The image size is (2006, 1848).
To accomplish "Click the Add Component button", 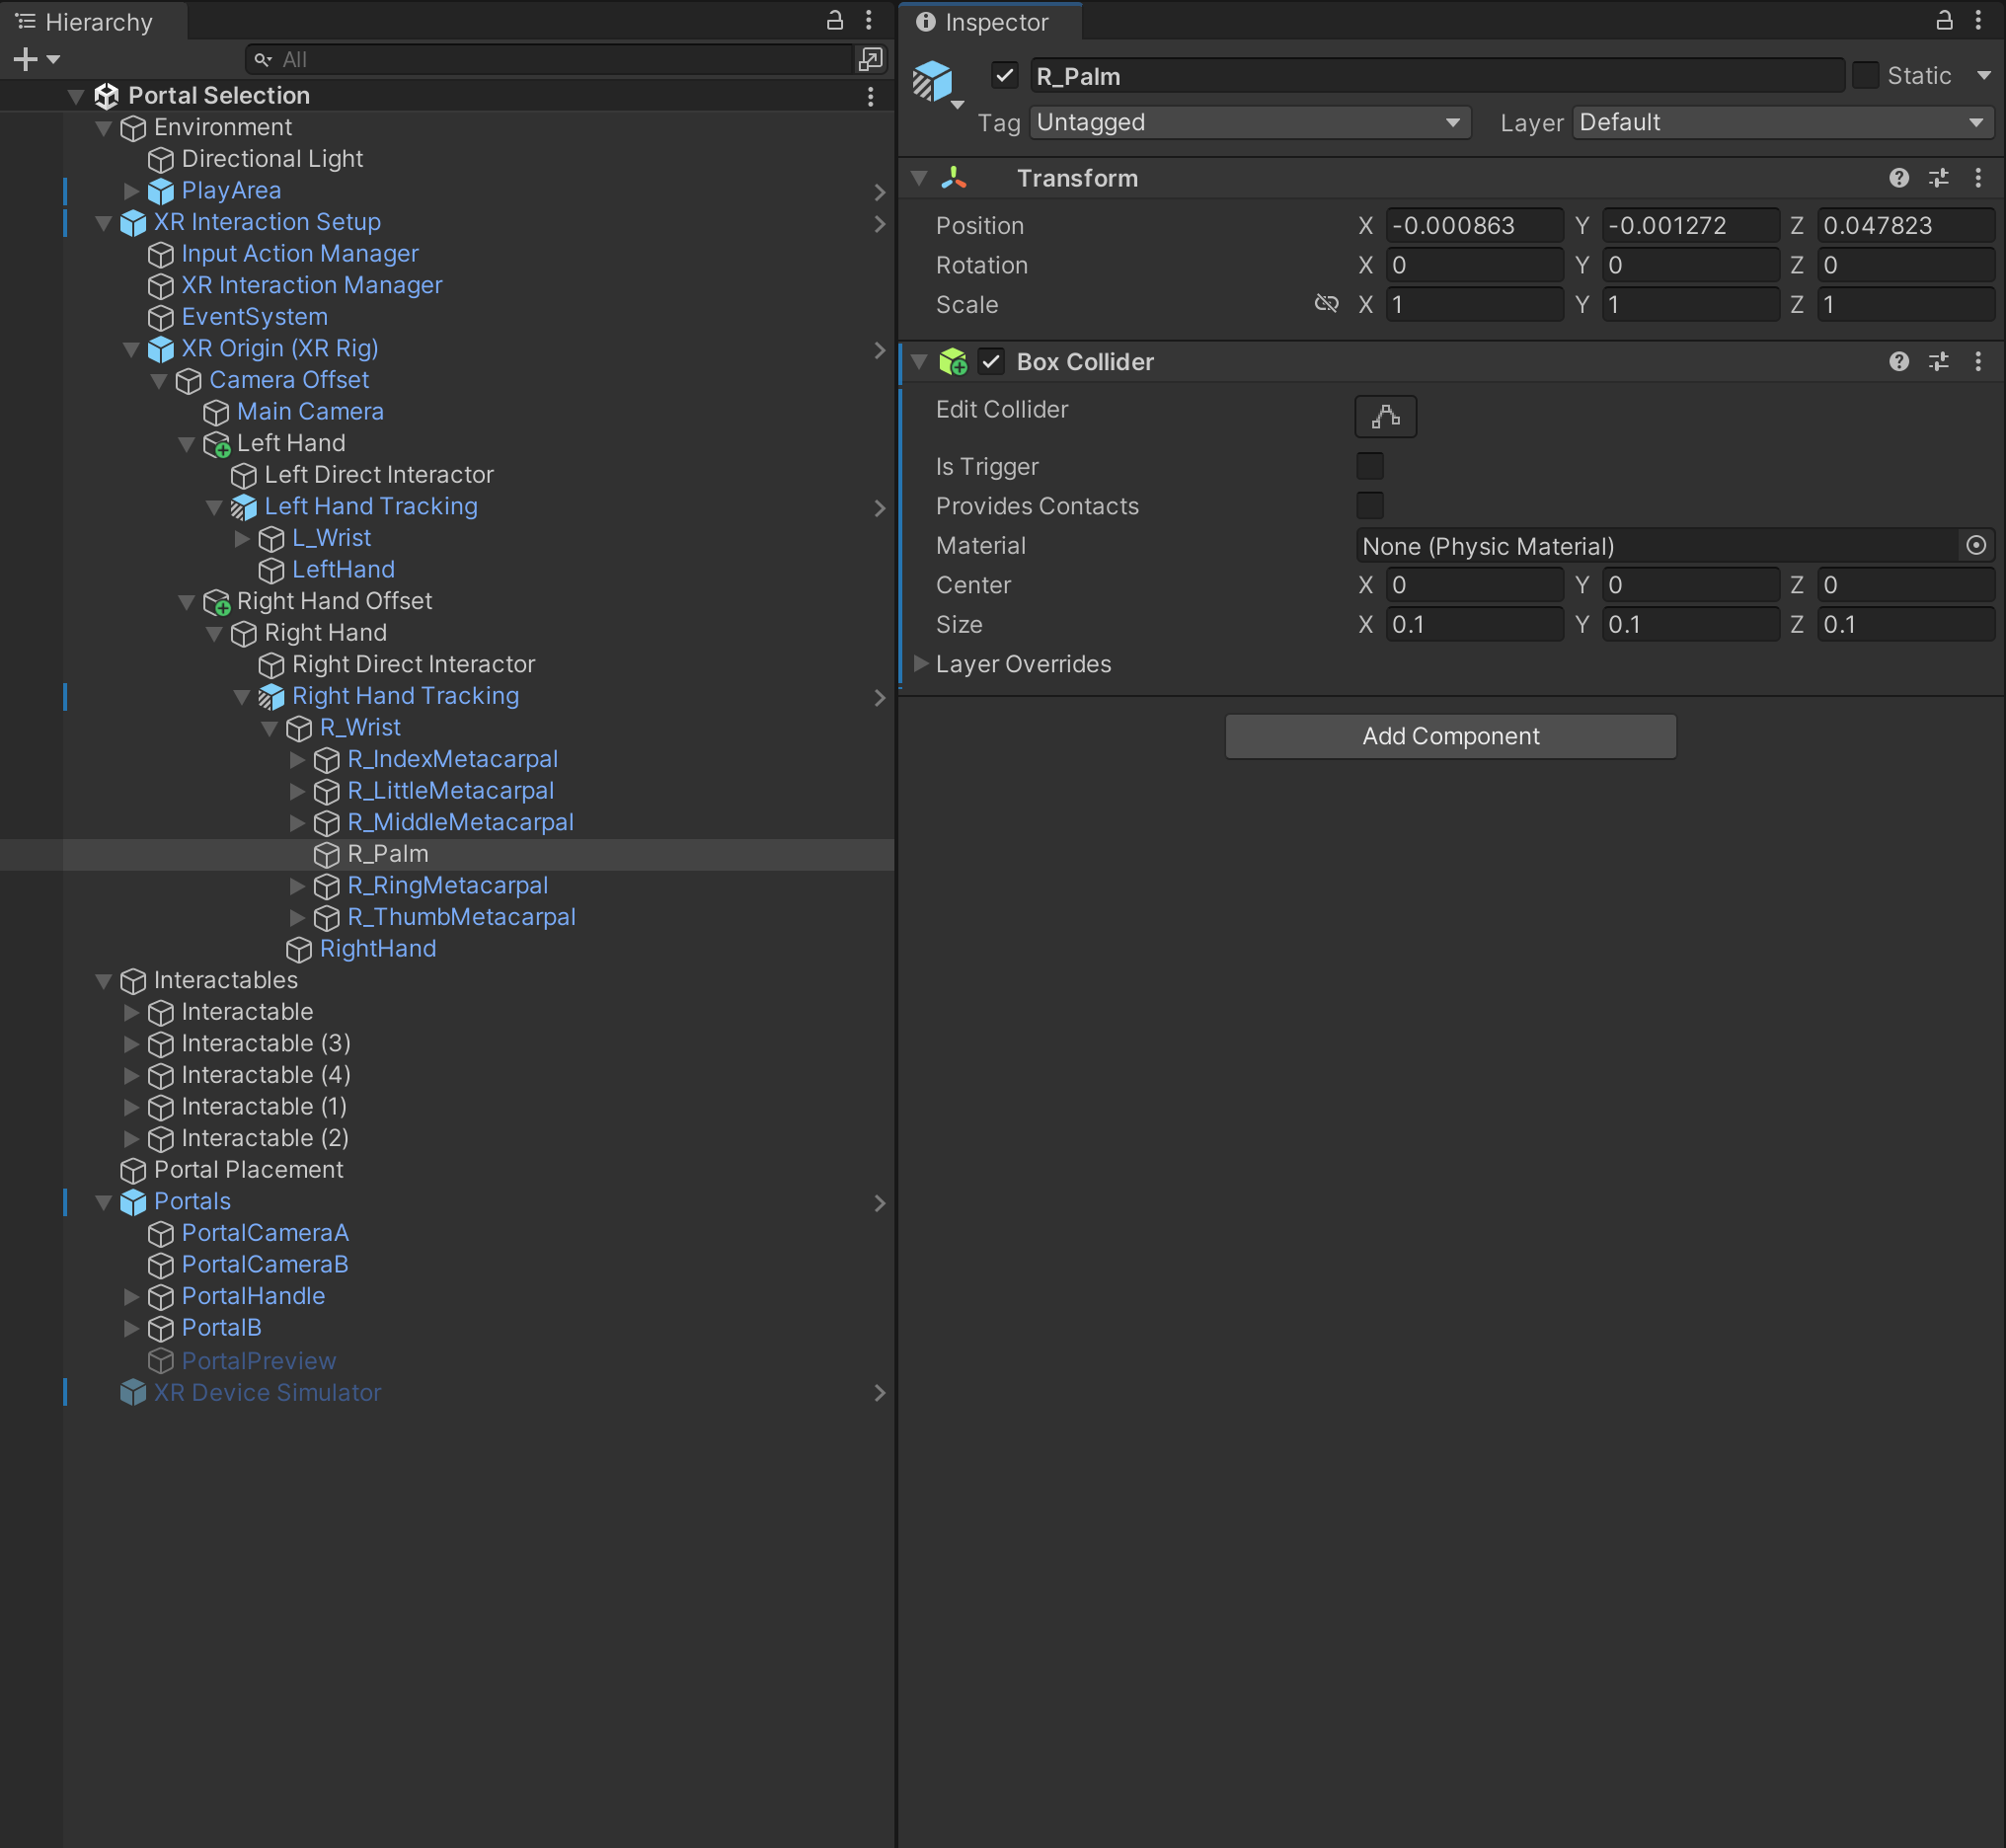I will pyautogui.click(x=1450, y=736).
